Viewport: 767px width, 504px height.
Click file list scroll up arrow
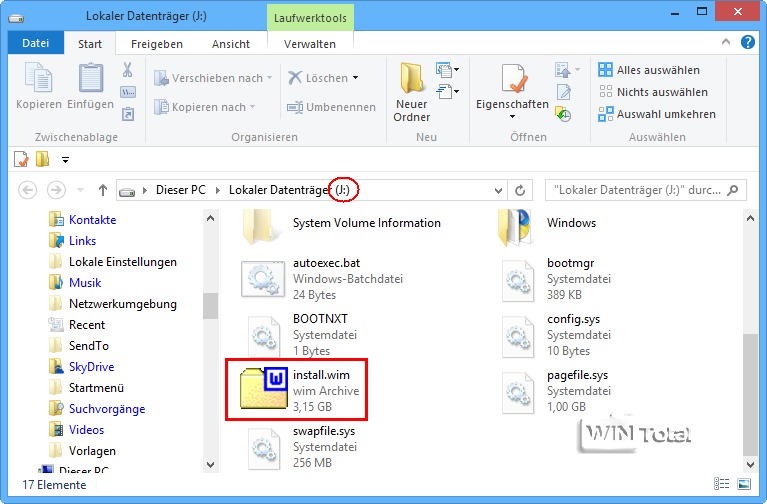750,219
